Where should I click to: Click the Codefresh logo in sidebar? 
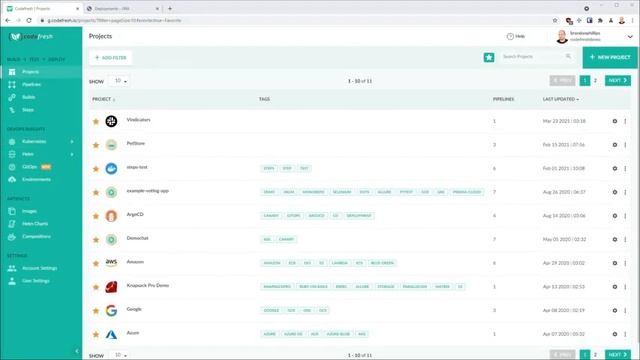pos(31,37)
